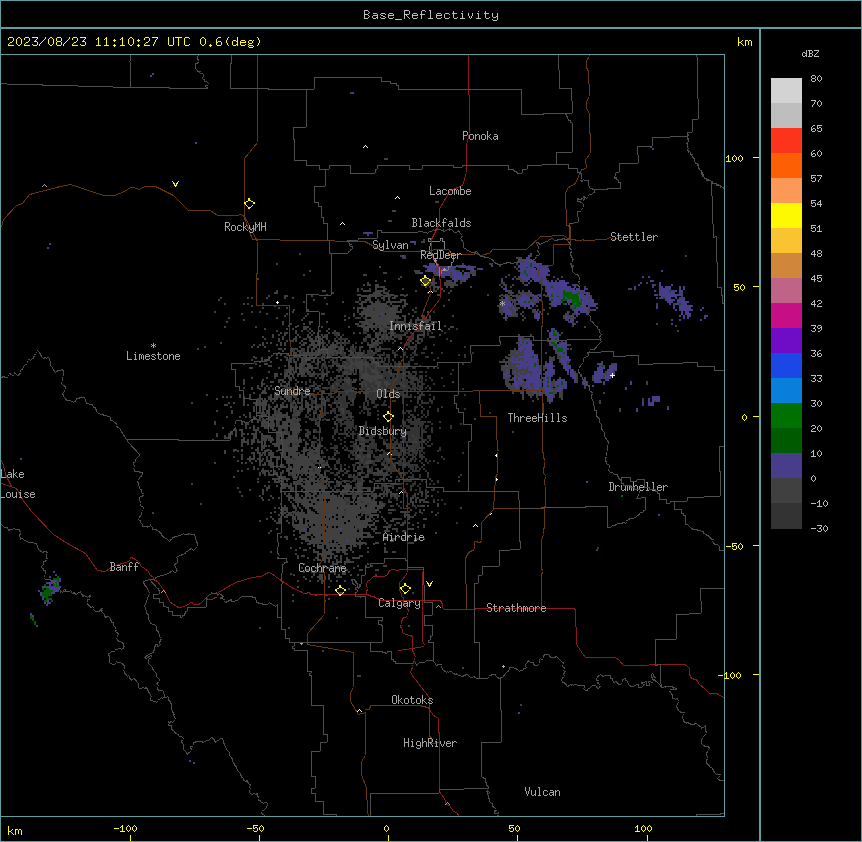Click the yellow diamond marker below RedDeer
Screen dimensions: 862x842
(x=426, y=281)
